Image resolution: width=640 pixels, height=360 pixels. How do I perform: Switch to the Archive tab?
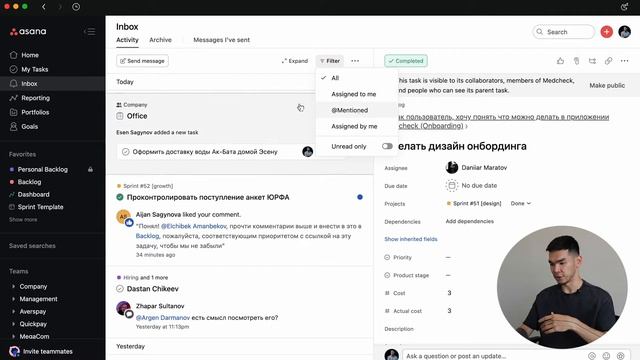(160, 40)
